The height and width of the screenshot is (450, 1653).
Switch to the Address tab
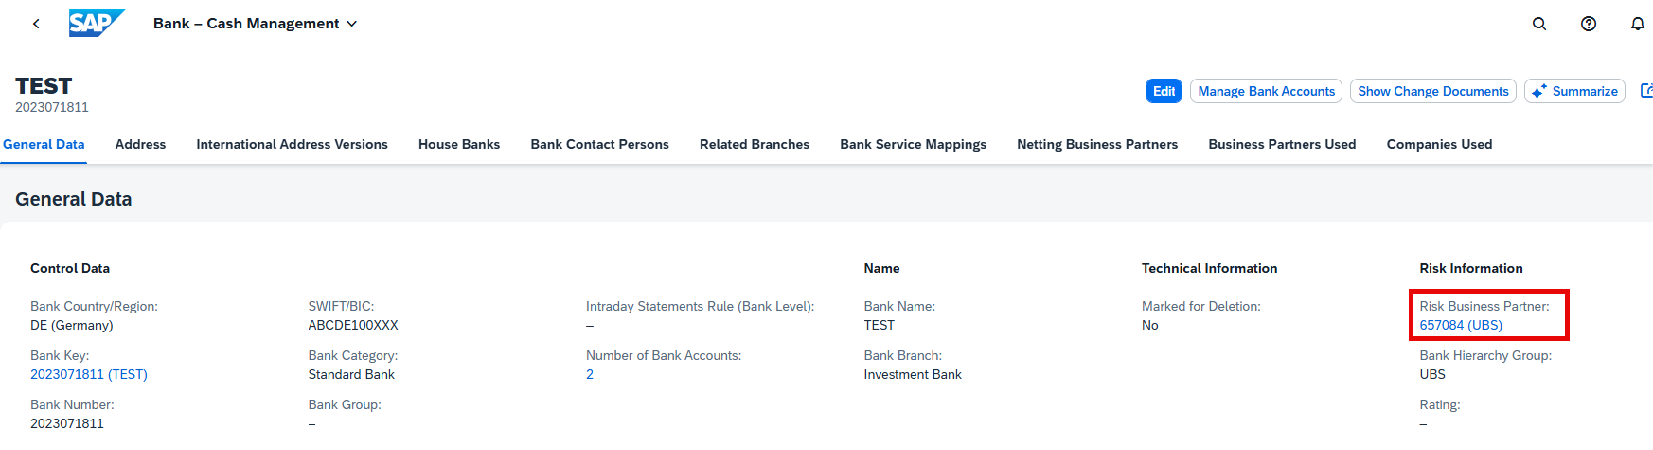coord(140,144)
